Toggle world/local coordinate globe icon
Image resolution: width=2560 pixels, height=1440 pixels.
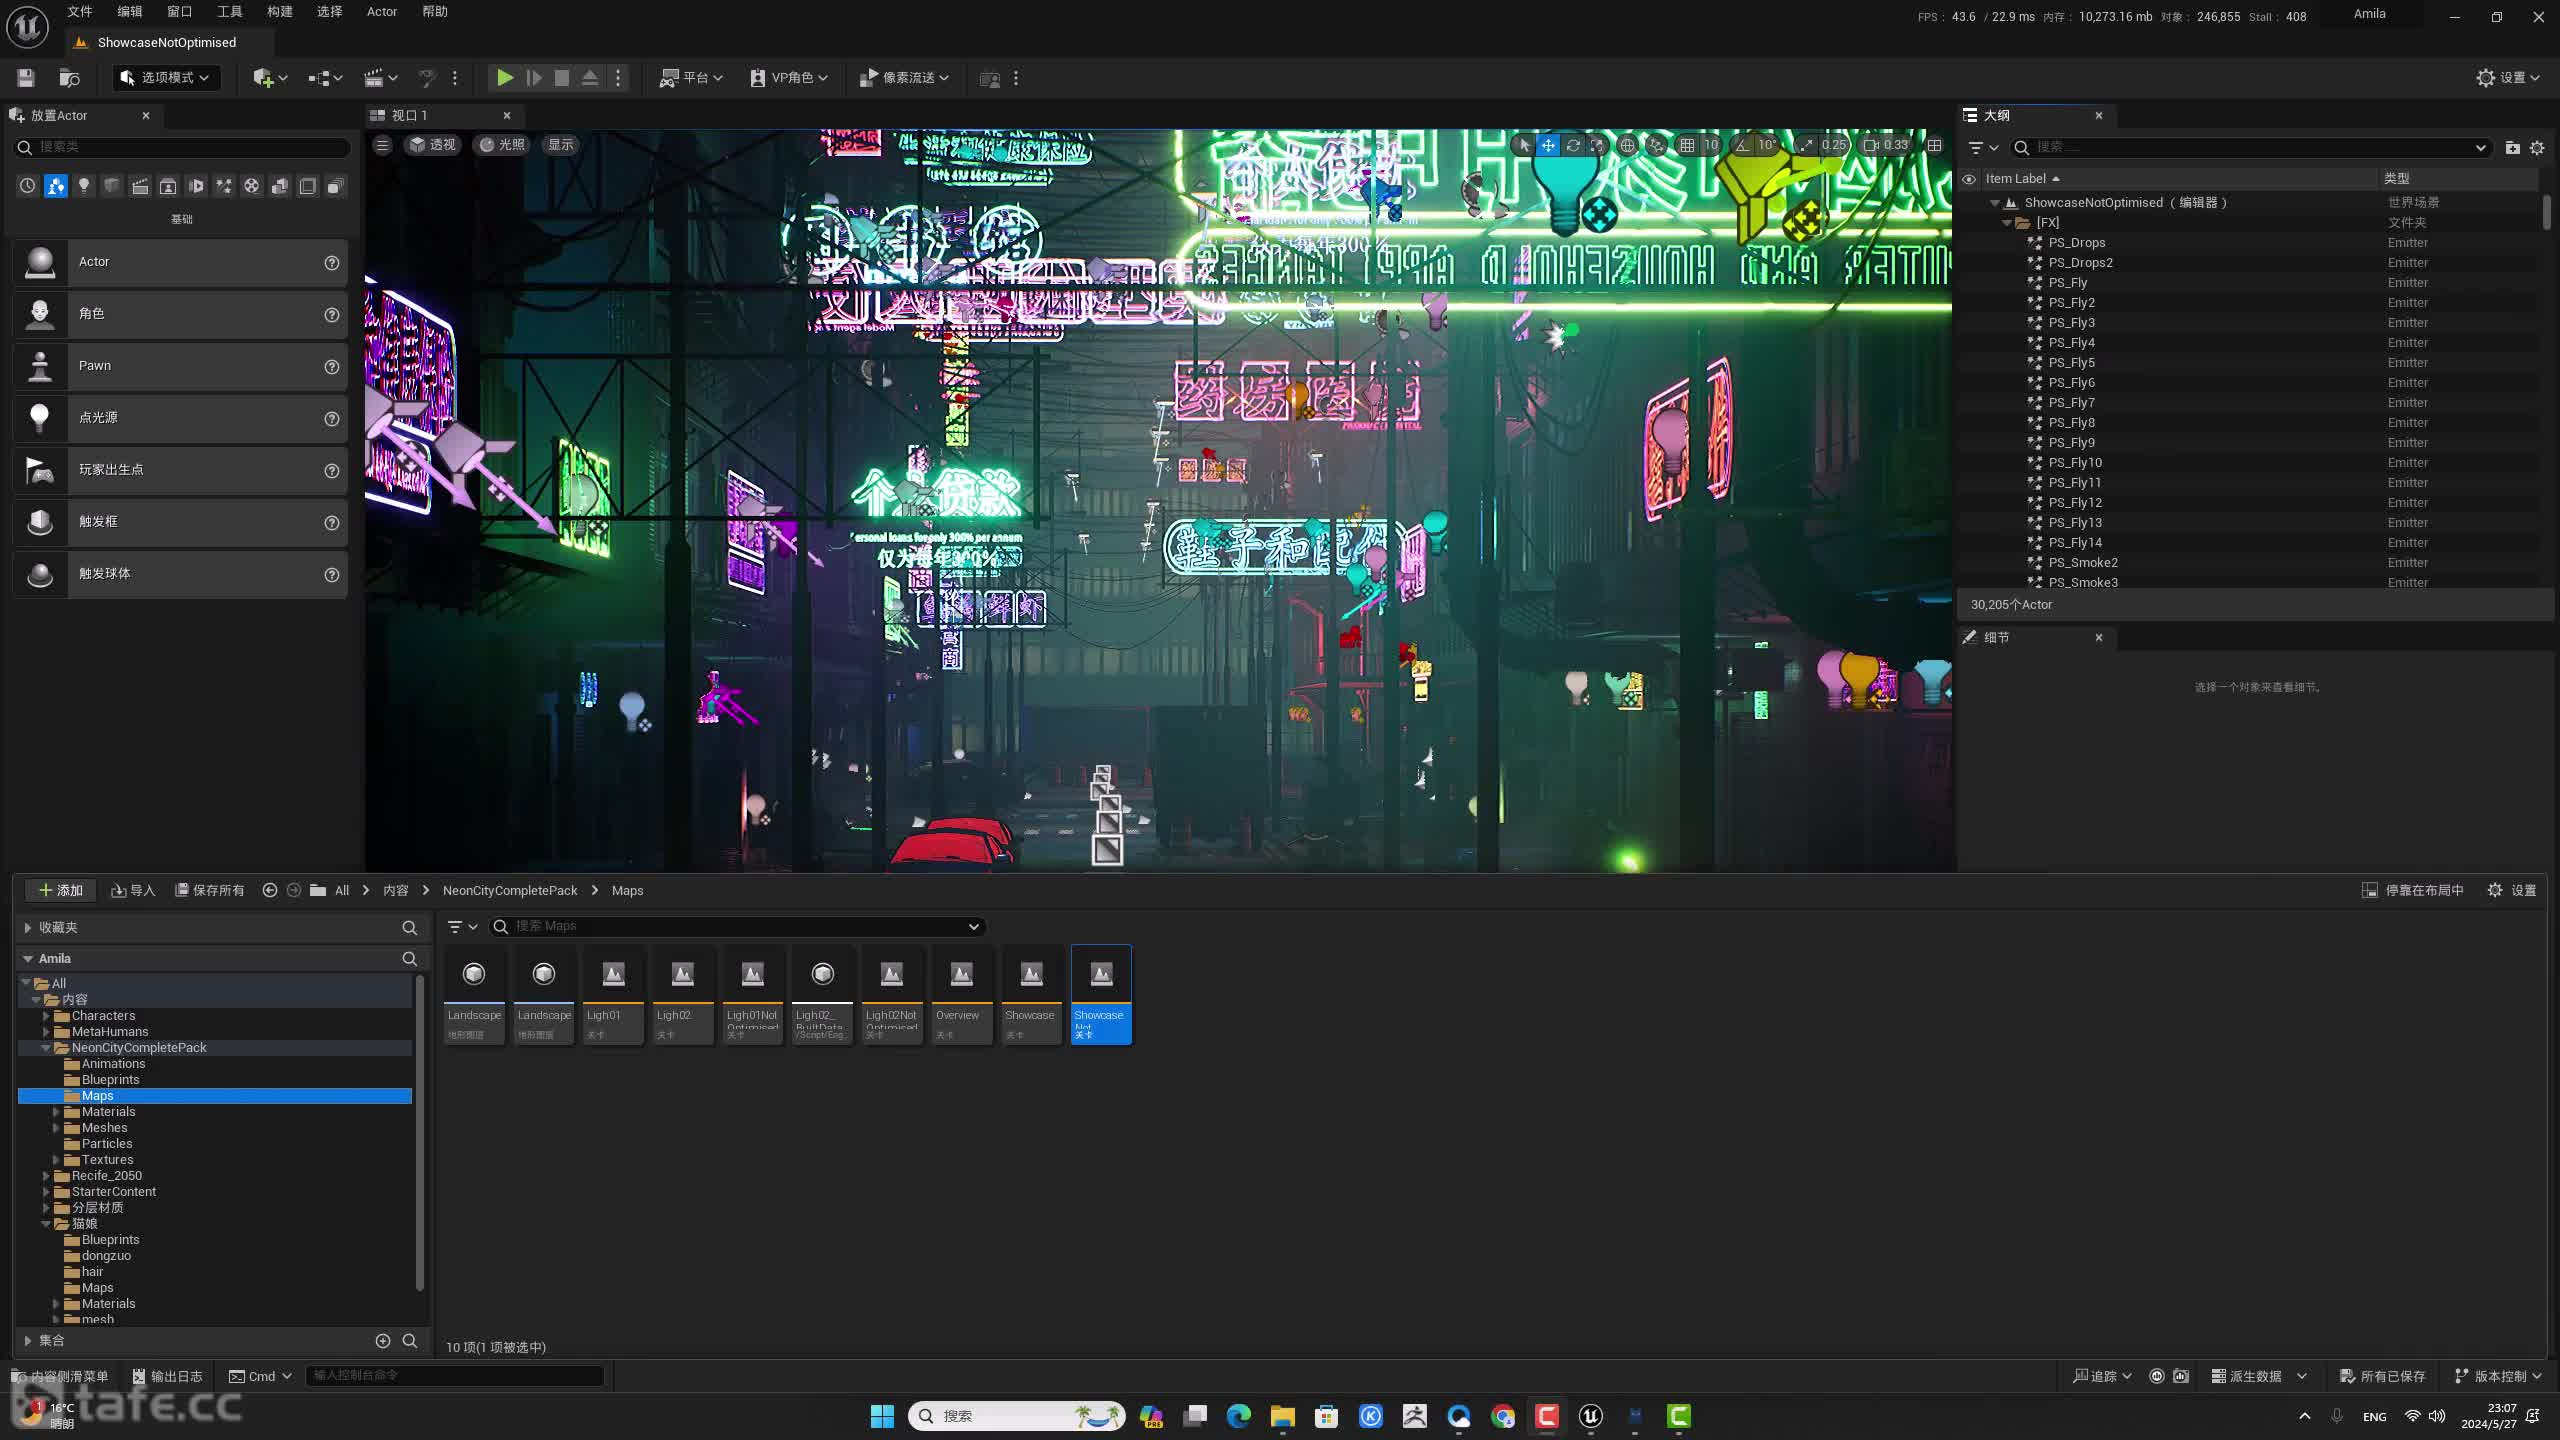(1627, 145)
